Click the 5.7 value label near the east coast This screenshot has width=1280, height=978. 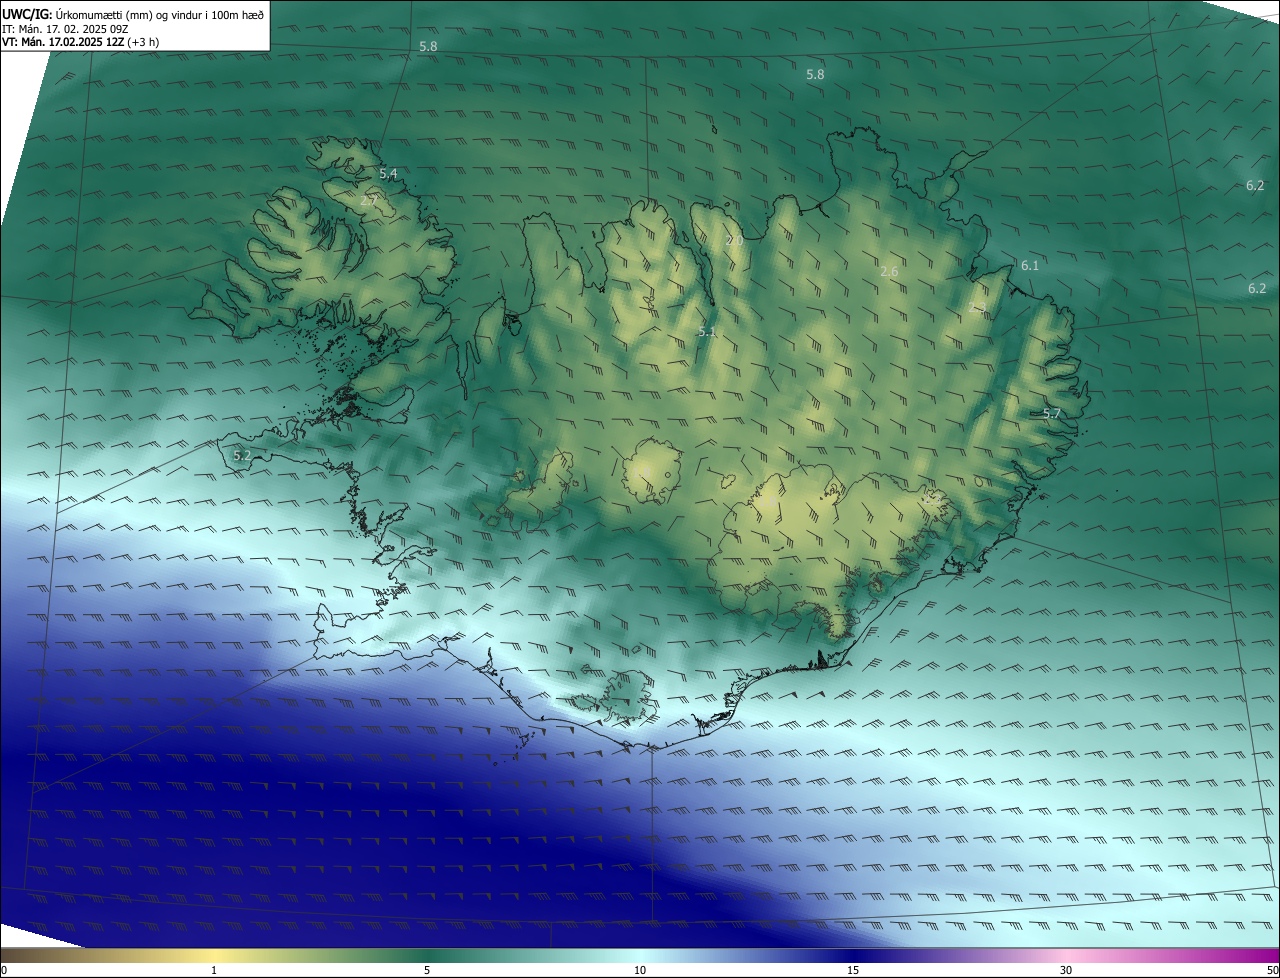(x=1052, y=413)
